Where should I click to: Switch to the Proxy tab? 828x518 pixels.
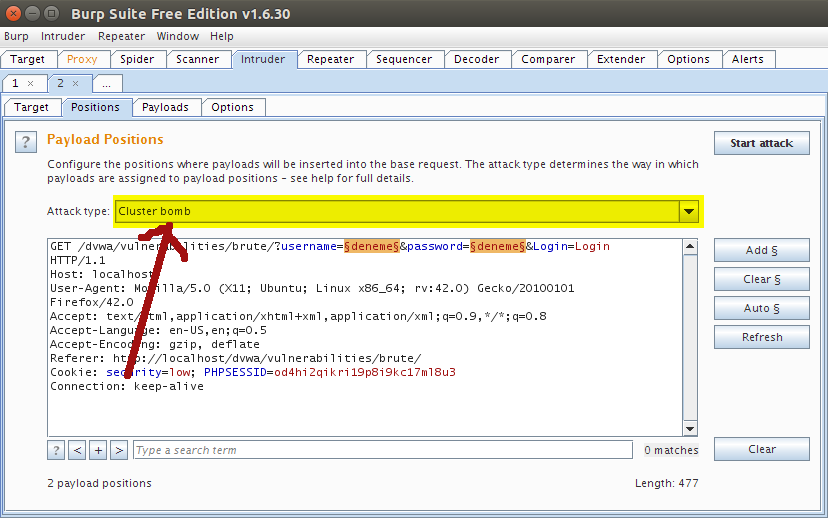(82, 59)
